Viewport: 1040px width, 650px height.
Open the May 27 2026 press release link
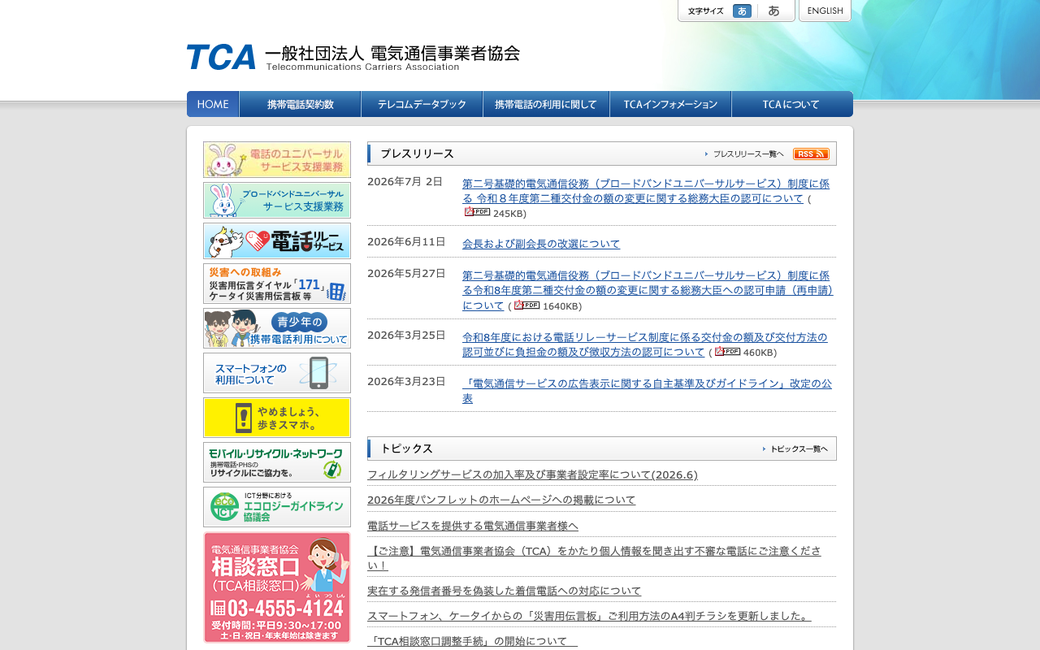click(647, 290)
